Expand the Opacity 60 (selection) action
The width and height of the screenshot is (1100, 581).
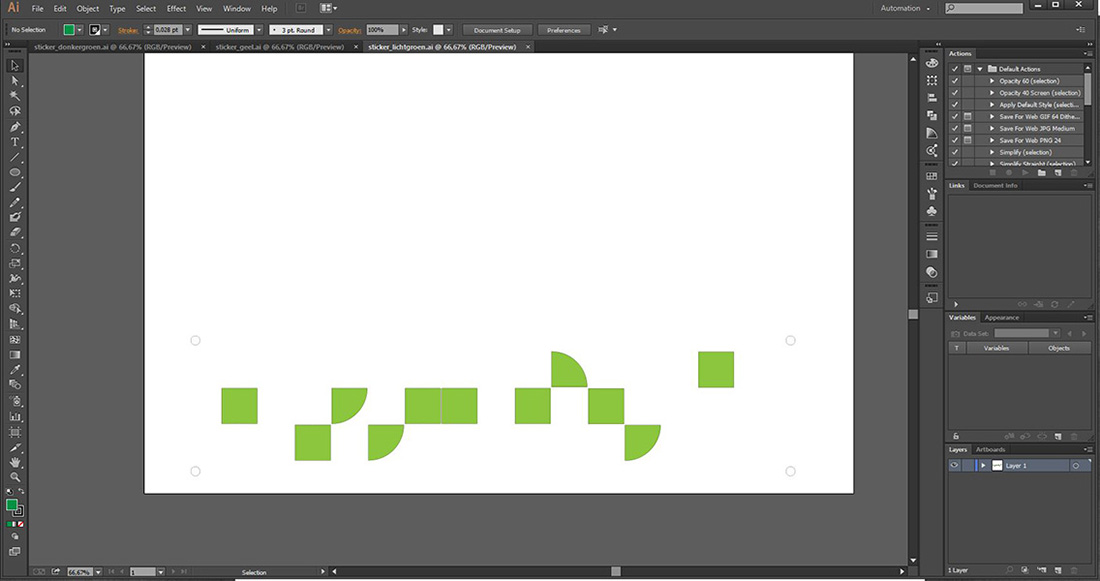point(992,81)
